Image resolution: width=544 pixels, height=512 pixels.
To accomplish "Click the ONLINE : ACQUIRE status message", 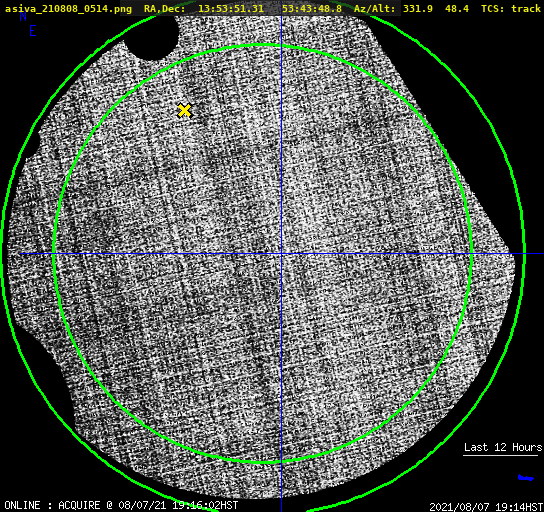I will (121, 505).
